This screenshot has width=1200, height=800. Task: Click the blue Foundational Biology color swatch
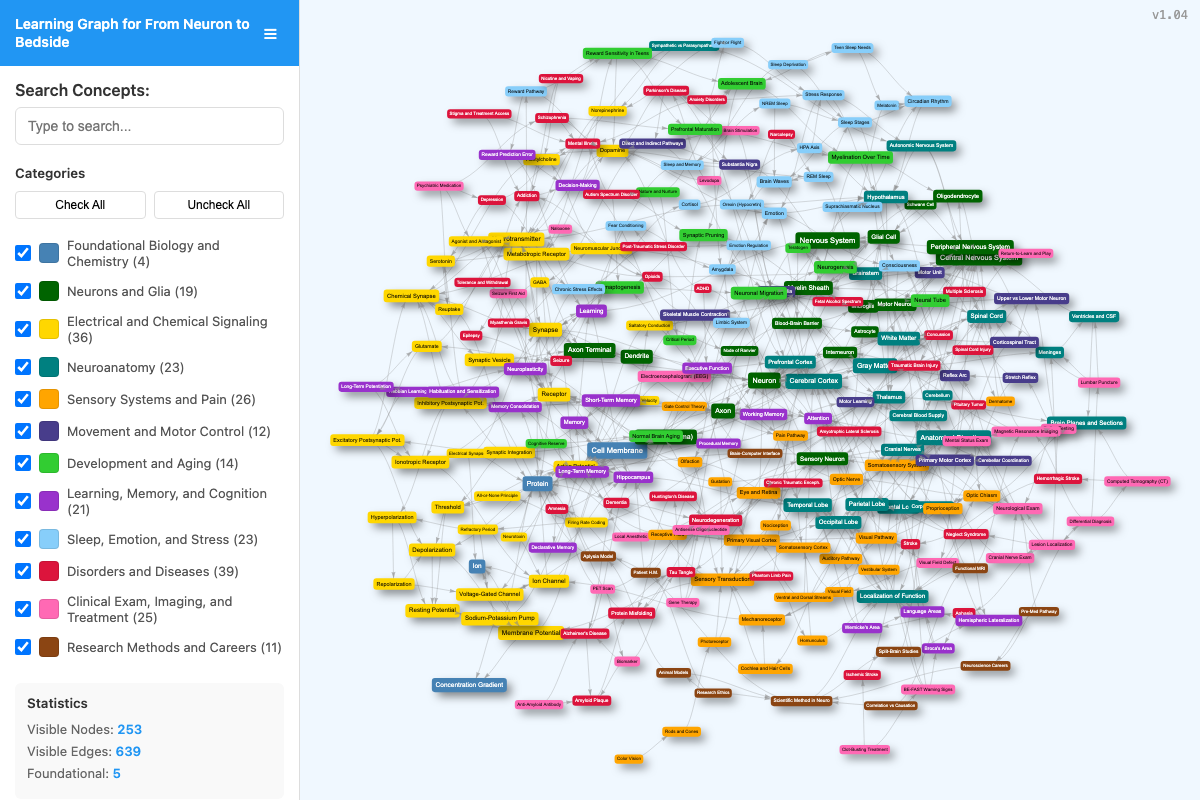(x=49, y=253)
